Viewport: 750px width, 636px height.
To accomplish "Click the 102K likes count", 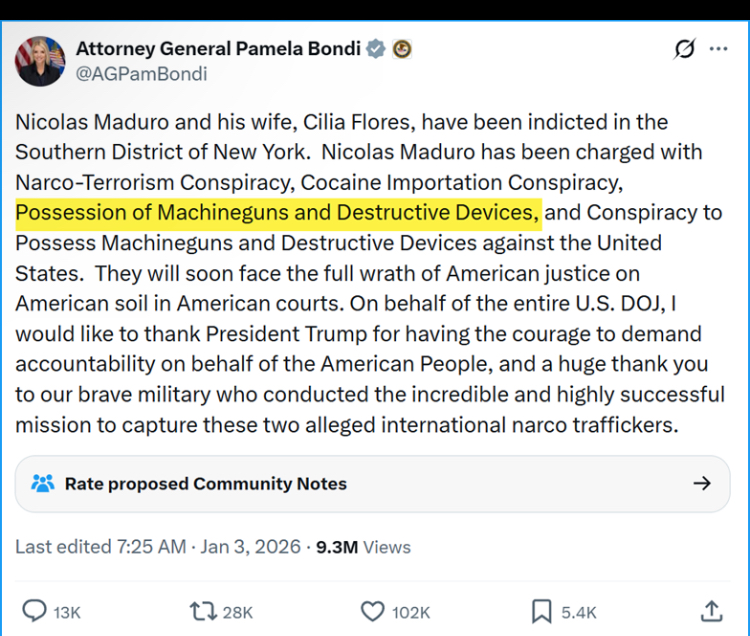I will (x=410, y=612).
